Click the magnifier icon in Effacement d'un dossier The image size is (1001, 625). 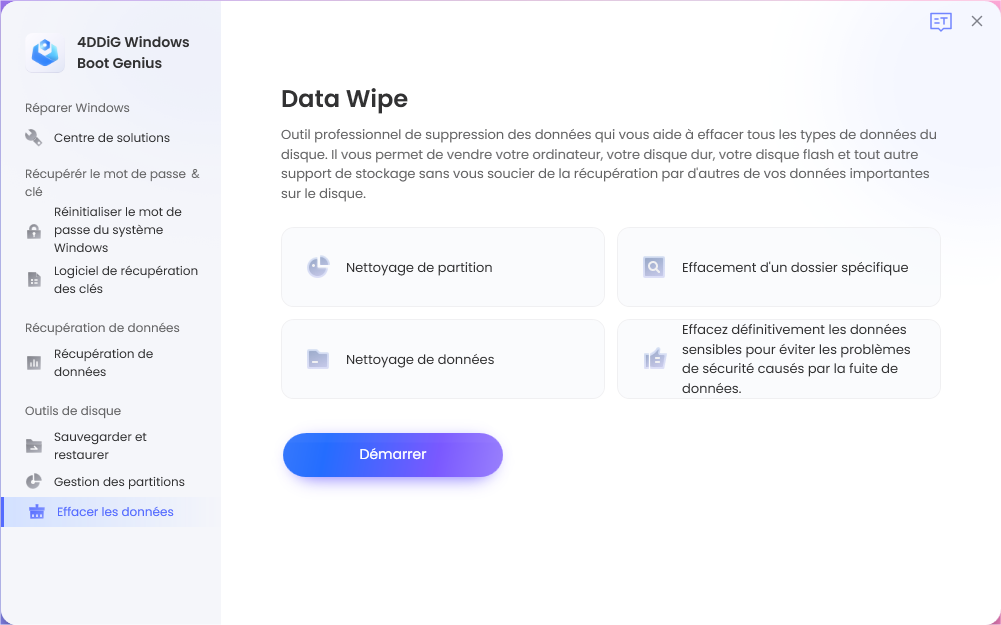pos(654,267)
